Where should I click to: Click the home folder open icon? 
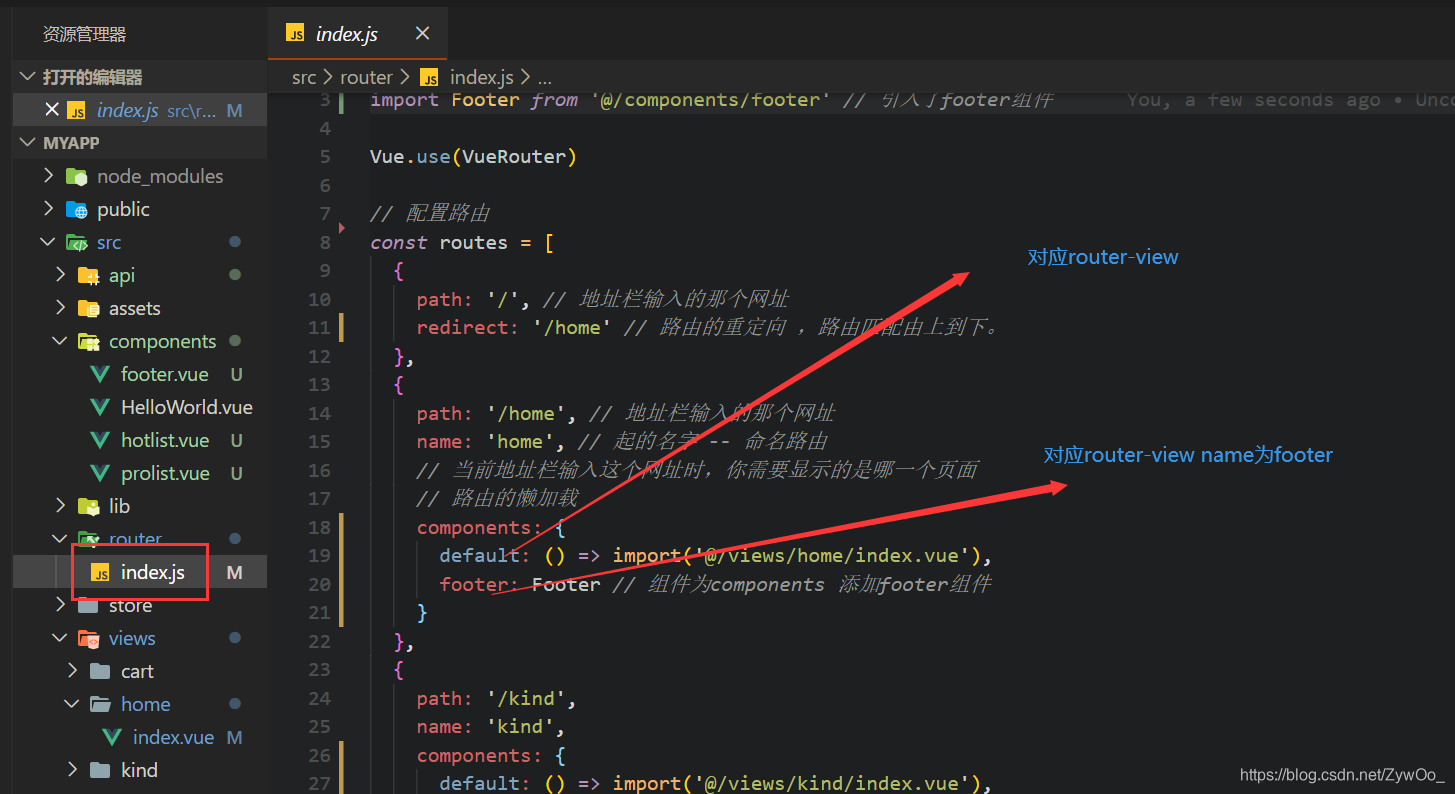(100, 704)
